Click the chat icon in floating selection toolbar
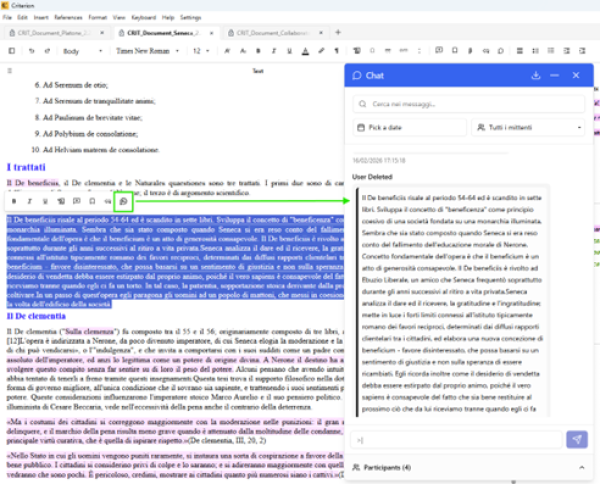This screenshot has width=600, height=484. pos(124,203)
